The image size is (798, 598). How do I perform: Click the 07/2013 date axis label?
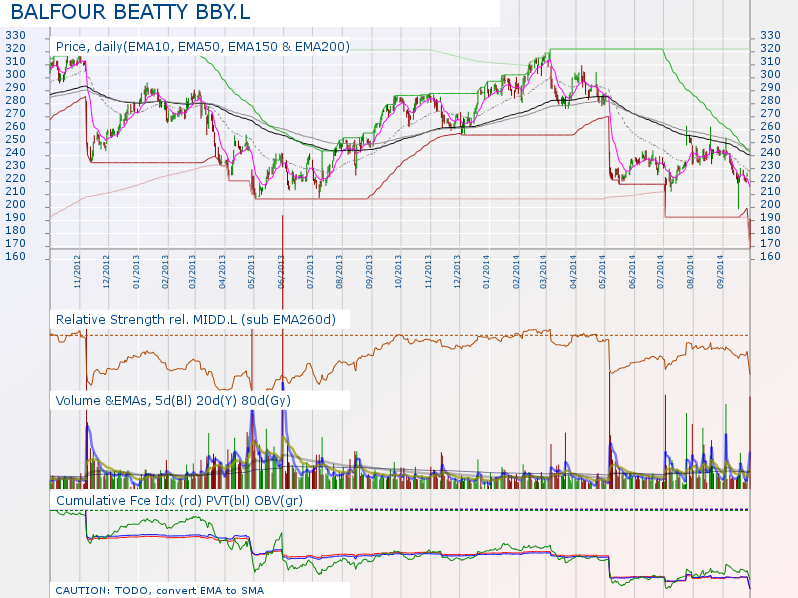pos(310,272)
